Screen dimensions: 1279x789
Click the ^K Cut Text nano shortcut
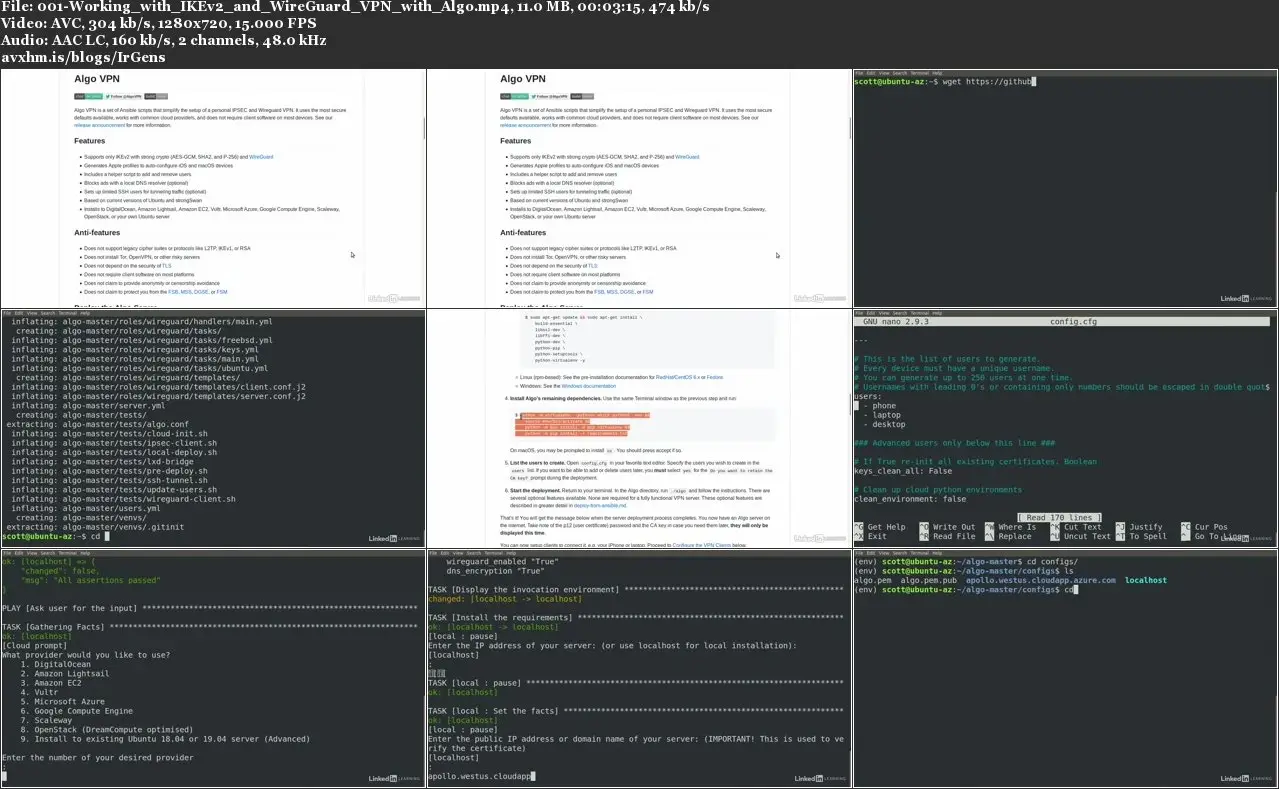[x=1076, y=527]
